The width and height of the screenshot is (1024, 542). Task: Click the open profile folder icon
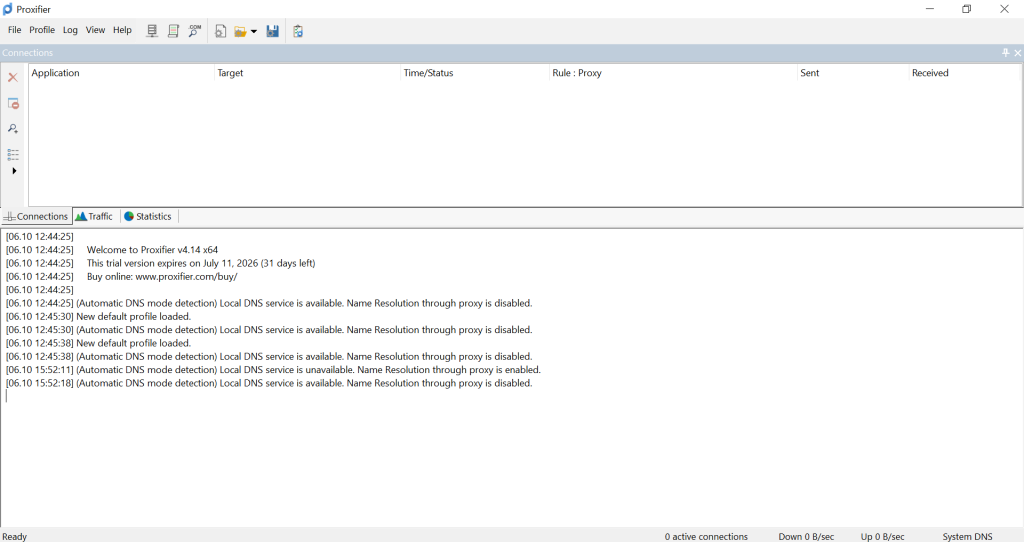click(240, 31)
